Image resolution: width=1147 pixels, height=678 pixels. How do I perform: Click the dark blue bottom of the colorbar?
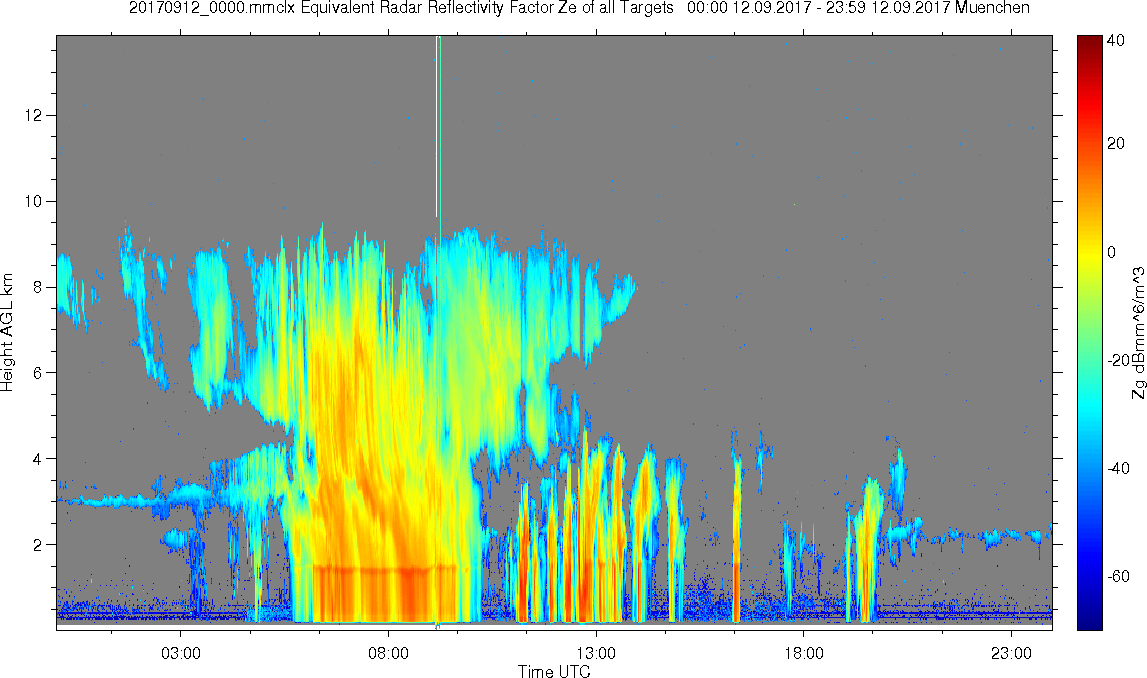(x=1089, y=620)
